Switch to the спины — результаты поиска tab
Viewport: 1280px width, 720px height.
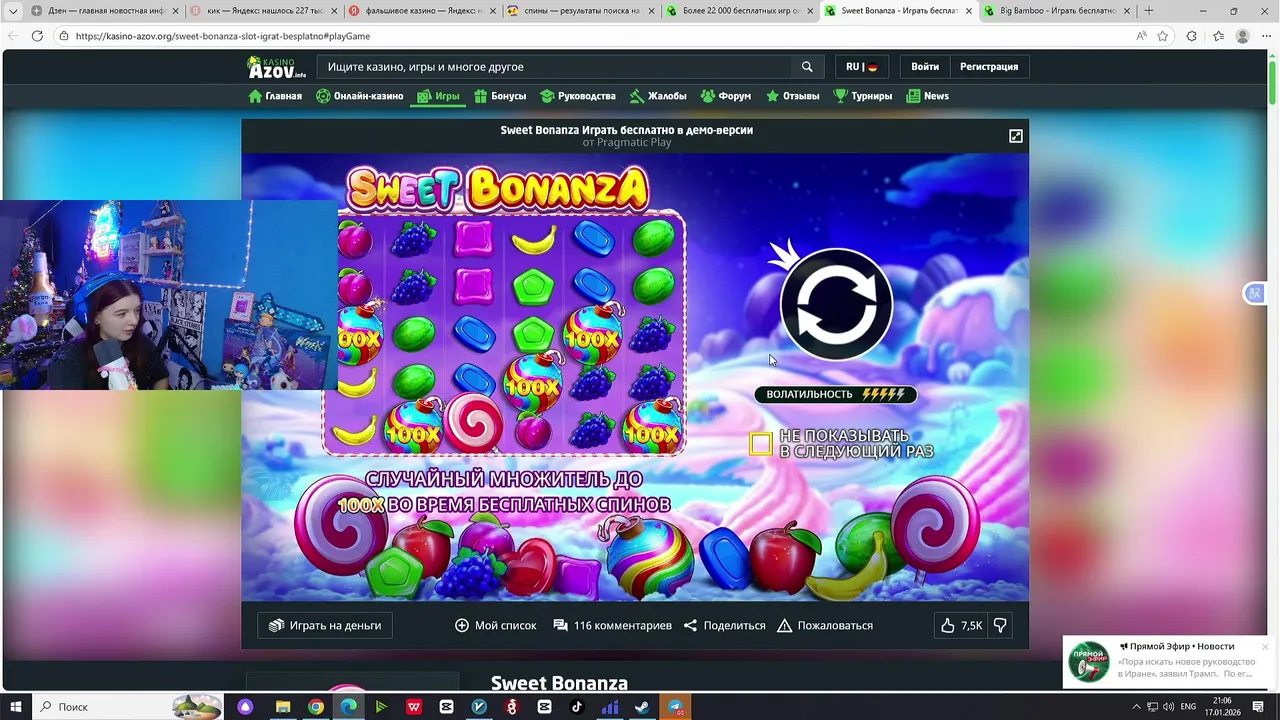click(x=582, y=11)
